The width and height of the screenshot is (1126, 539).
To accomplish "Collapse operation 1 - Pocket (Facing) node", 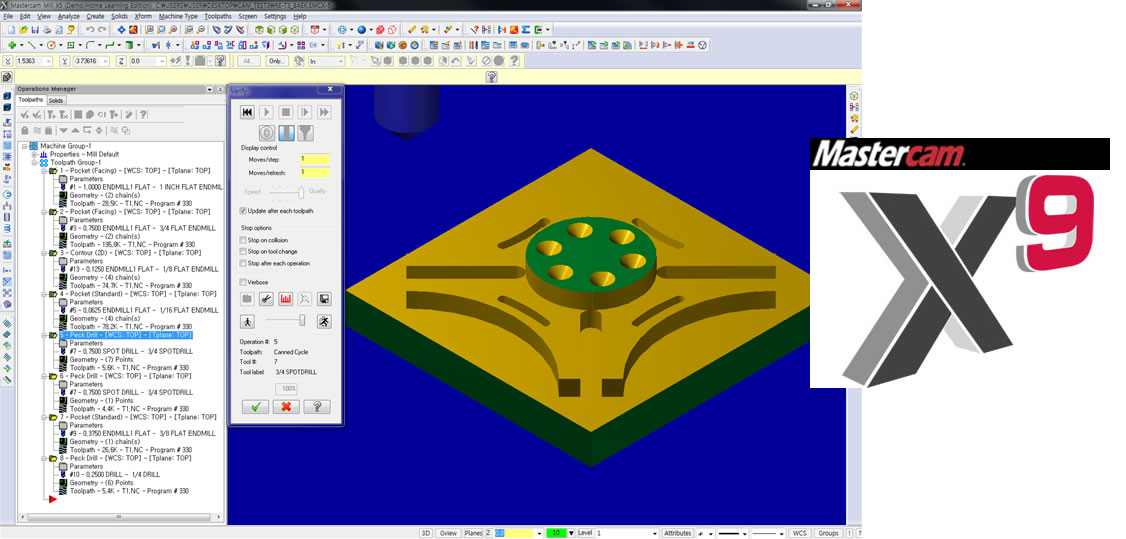I will 44,171.
